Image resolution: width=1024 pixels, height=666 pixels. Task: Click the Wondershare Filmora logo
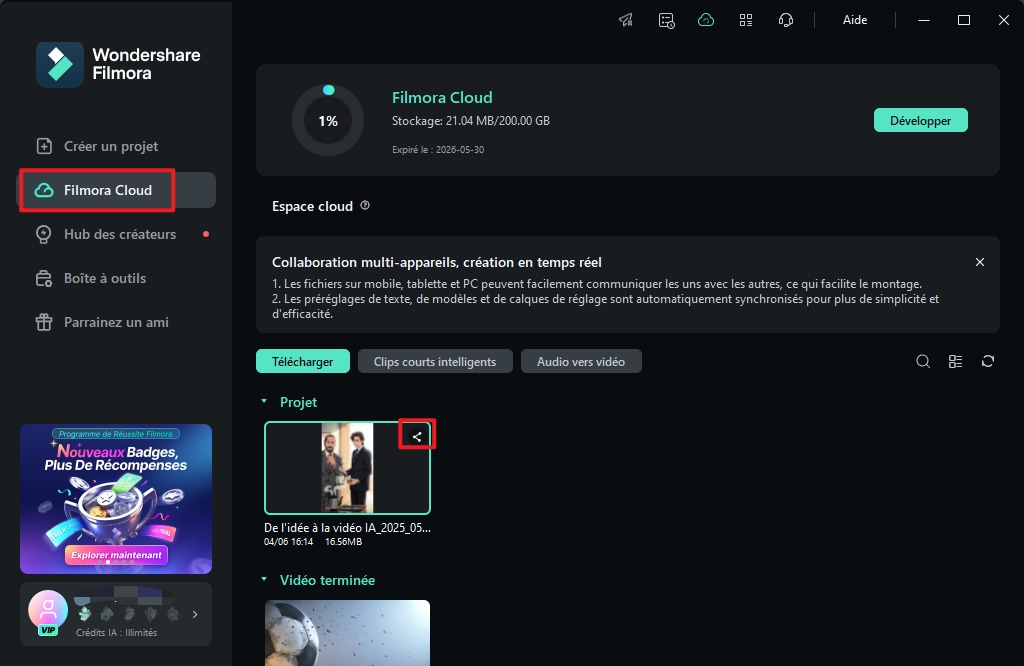118,64
